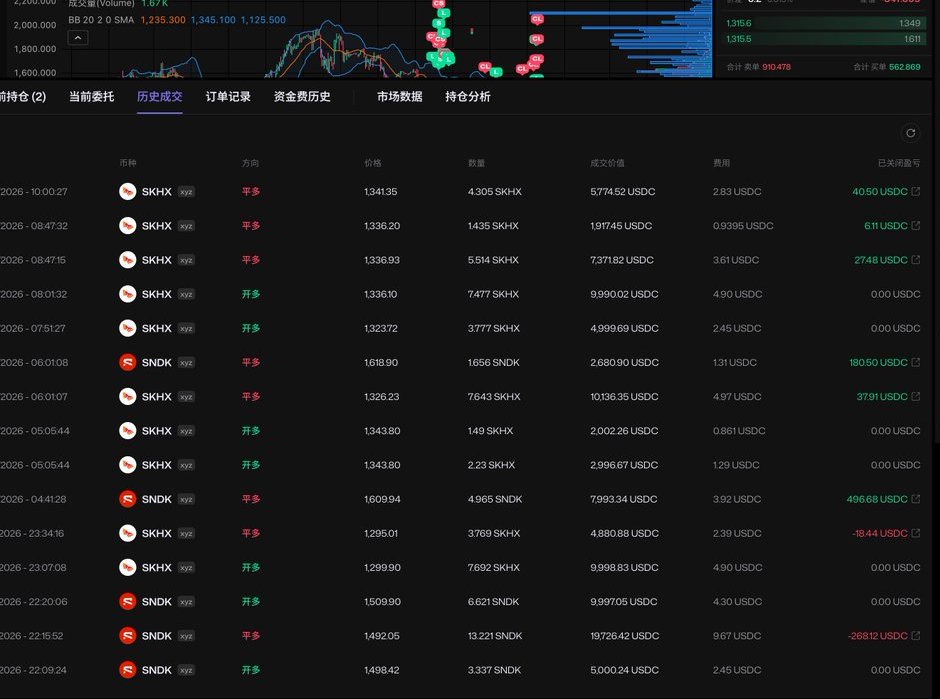
Task: Click the 费用 column header
Action: [721, 162]
